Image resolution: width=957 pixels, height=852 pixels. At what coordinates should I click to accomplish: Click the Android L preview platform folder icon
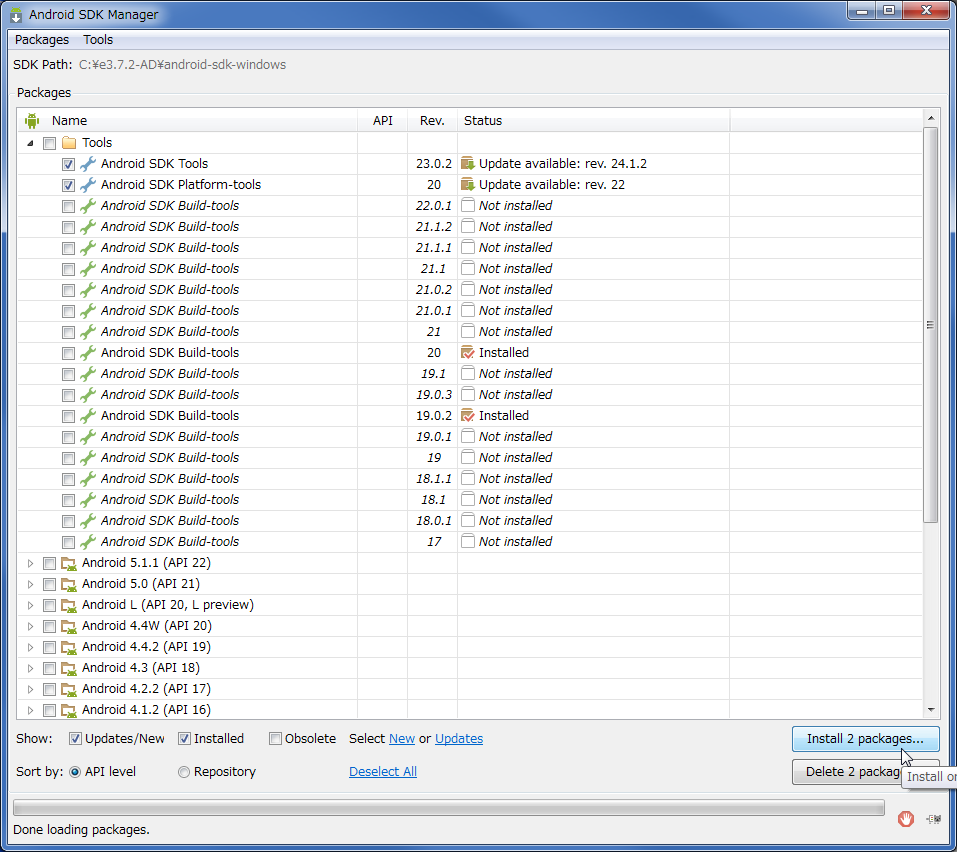[69, 605]
